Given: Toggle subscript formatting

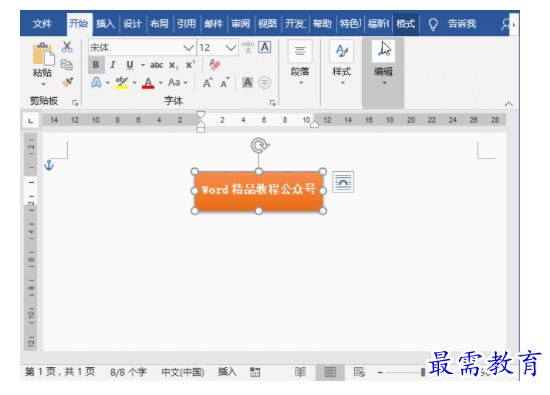Looking at the screenshot, I should click(173, 65).
